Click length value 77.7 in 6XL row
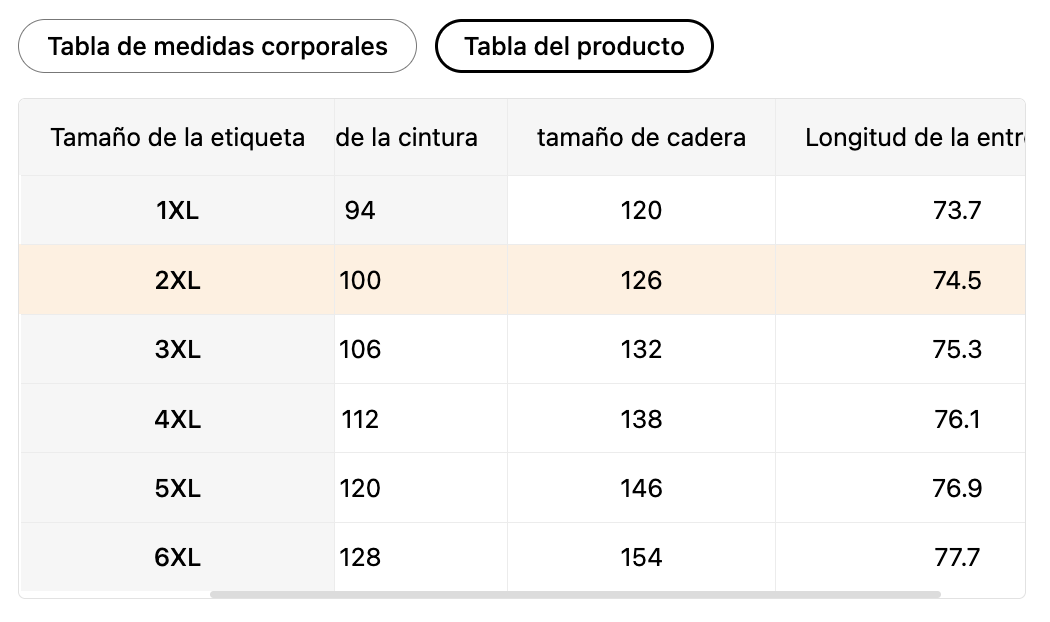 point(957,557)
